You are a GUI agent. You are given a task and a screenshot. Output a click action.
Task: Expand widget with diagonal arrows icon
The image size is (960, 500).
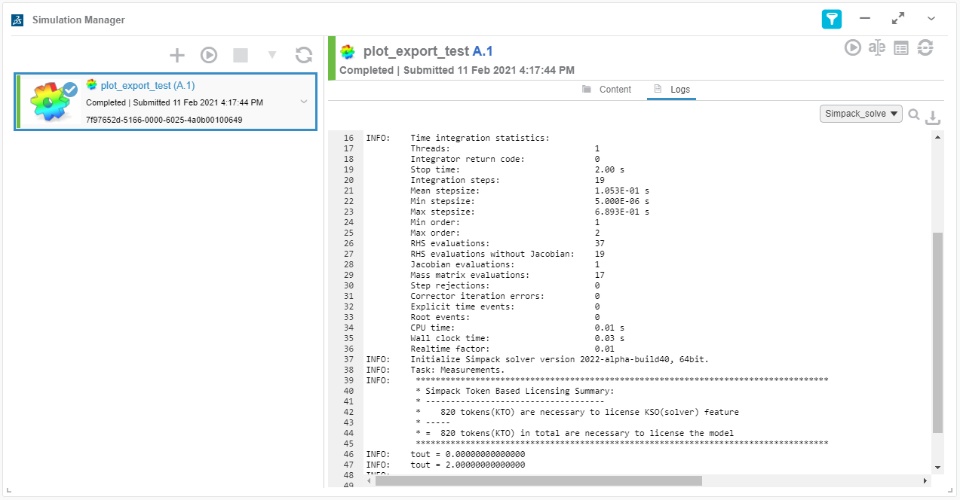point(898,19)
